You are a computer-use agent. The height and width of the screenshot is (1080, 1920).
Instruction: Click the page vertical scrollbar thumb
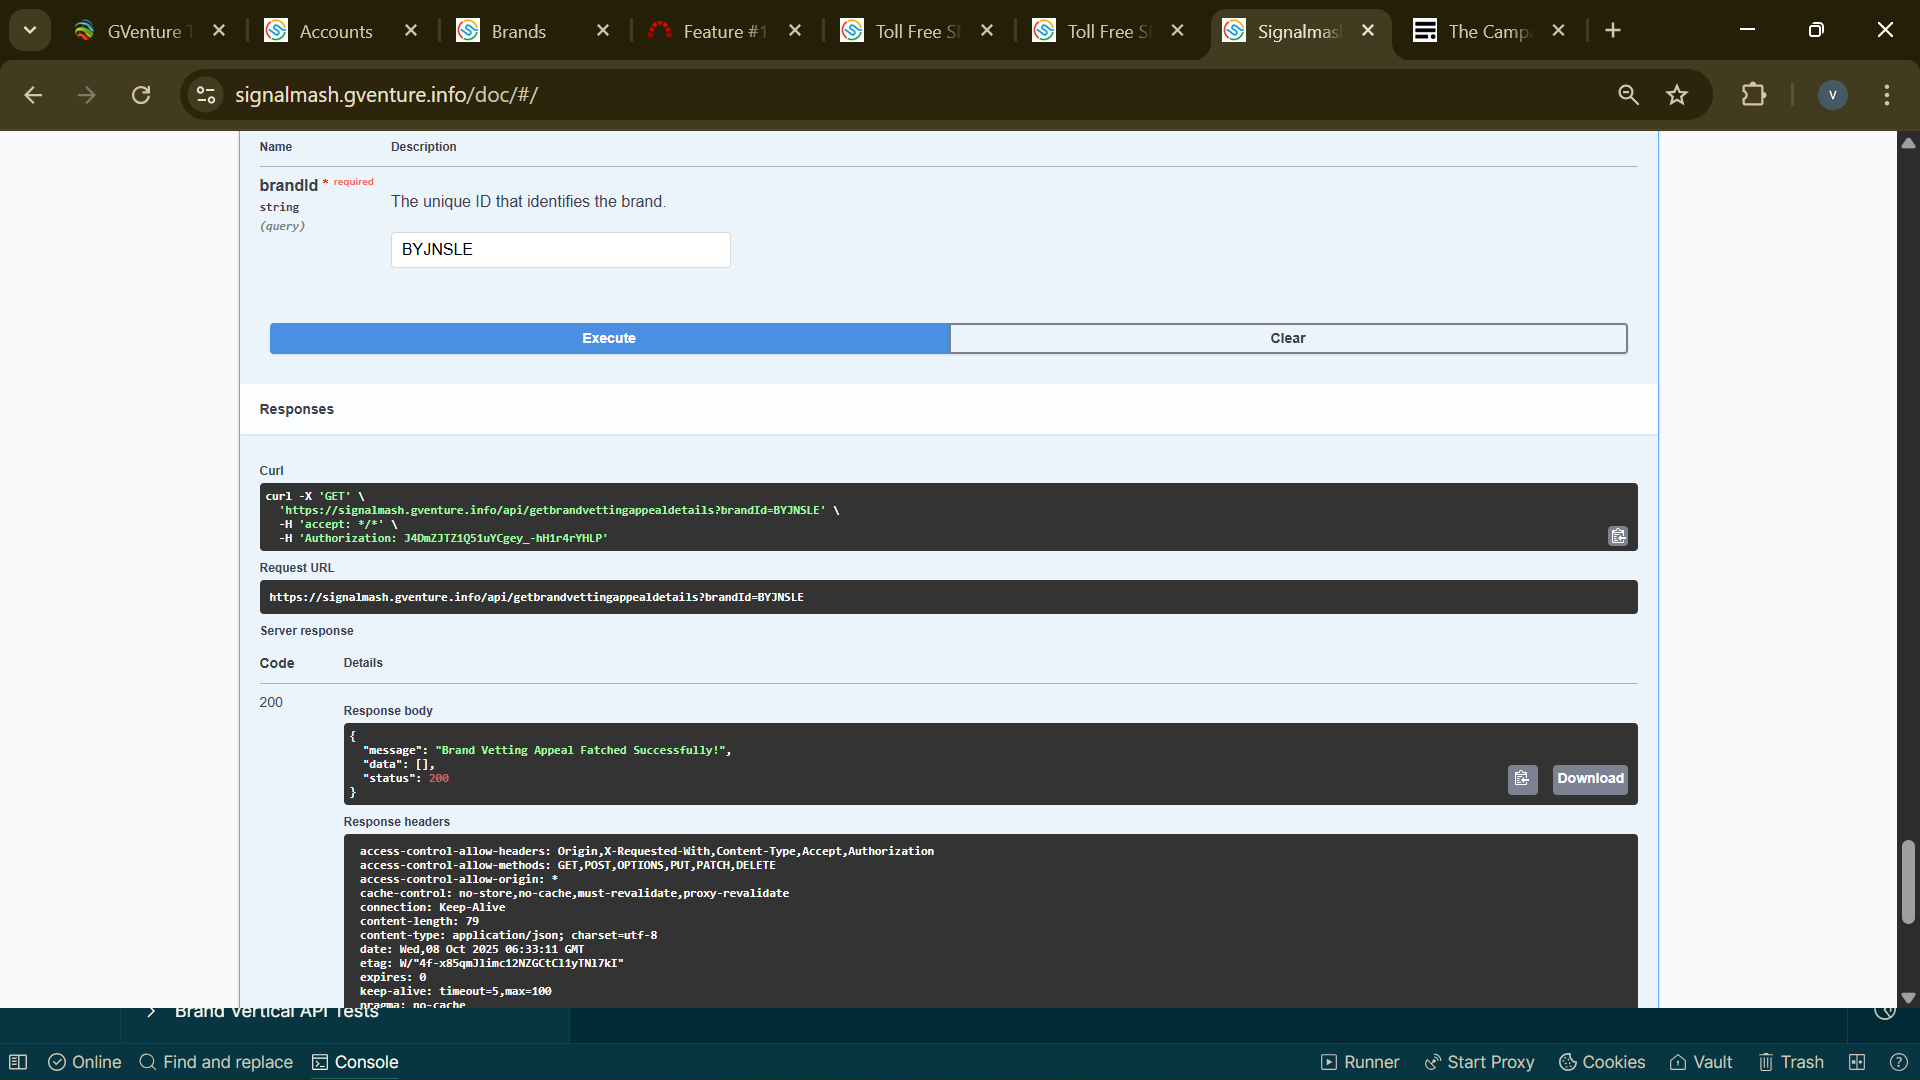coord(1908,882)
